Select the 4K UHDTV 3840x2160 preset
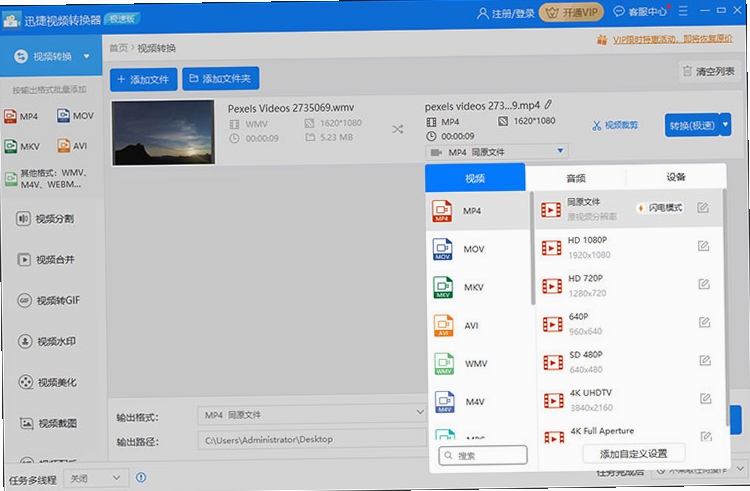The height and width of the screenshot is (491, 750). point(631,400)
